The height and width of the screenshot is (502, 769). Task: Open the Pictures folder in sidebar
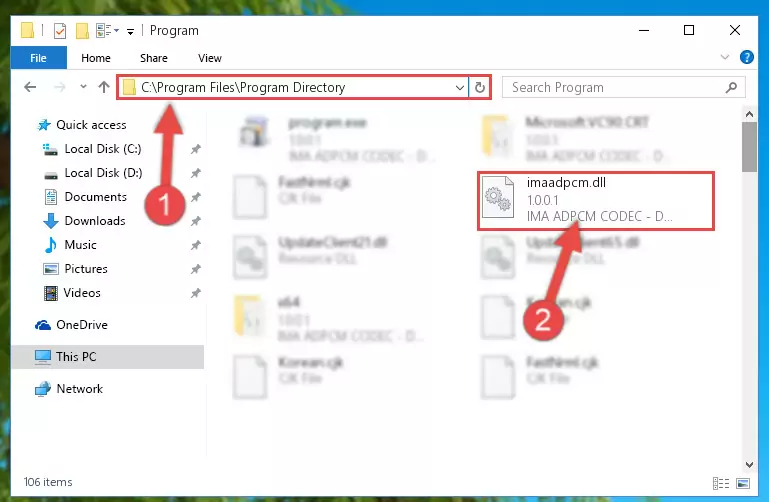pyautogui.click(x=86, y=269)
